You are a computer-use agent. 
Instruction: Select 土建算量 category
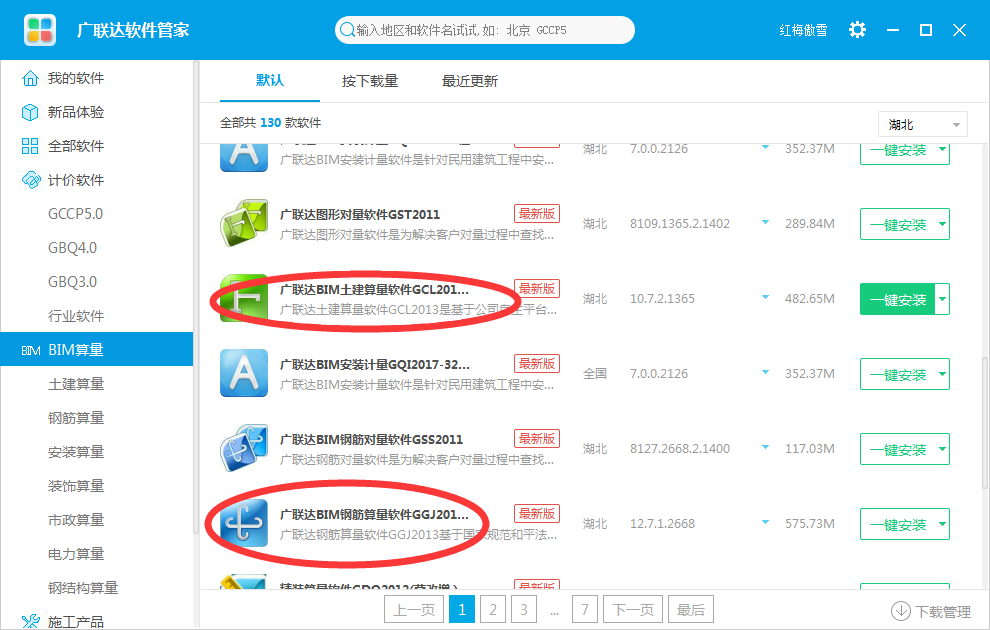click(x=76, y=384)
